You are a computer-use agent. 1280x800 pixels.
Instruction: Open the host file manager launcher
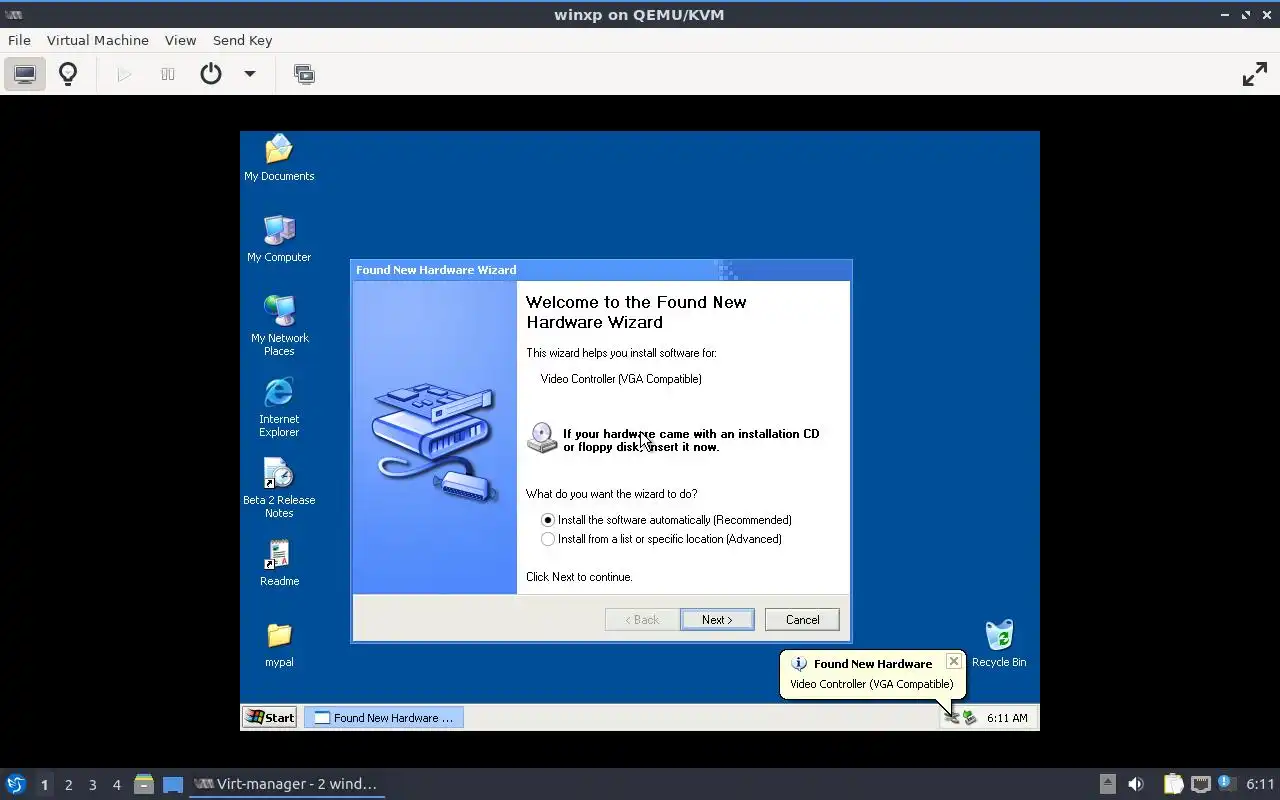[144, 784]
